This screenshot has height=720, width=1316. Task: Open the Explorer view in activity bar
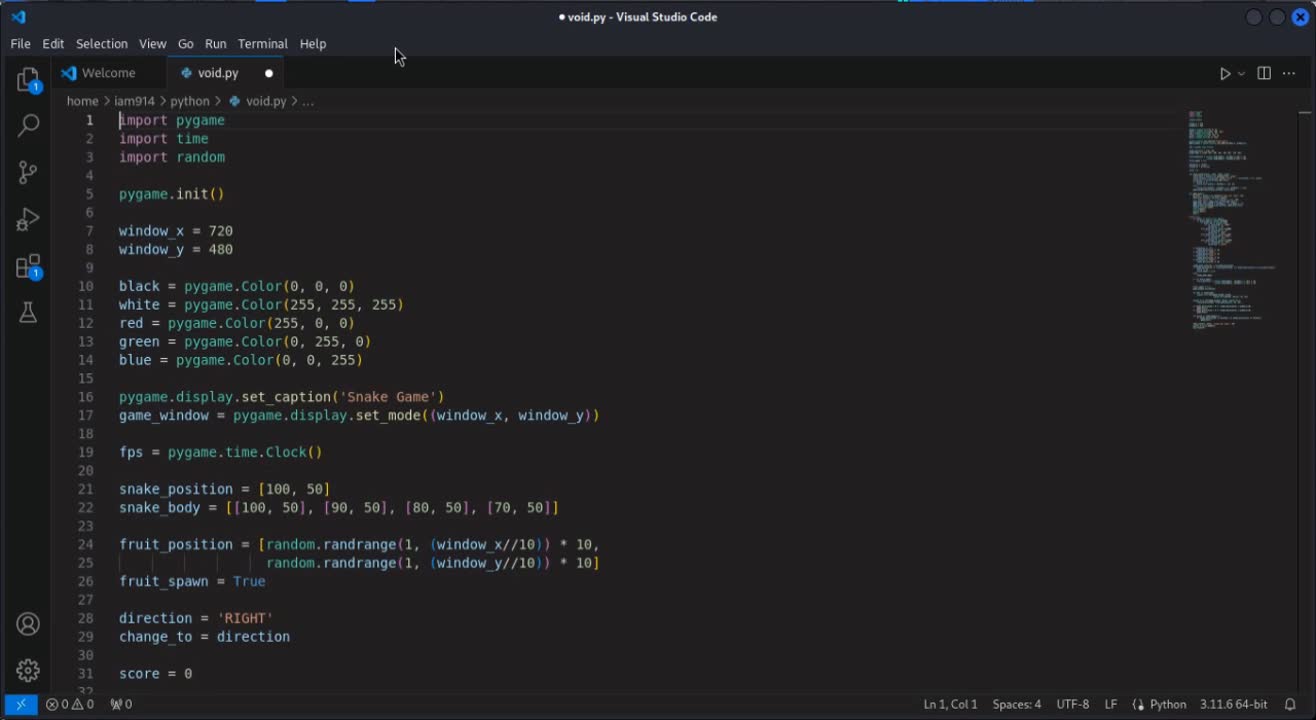coord(28,79)
